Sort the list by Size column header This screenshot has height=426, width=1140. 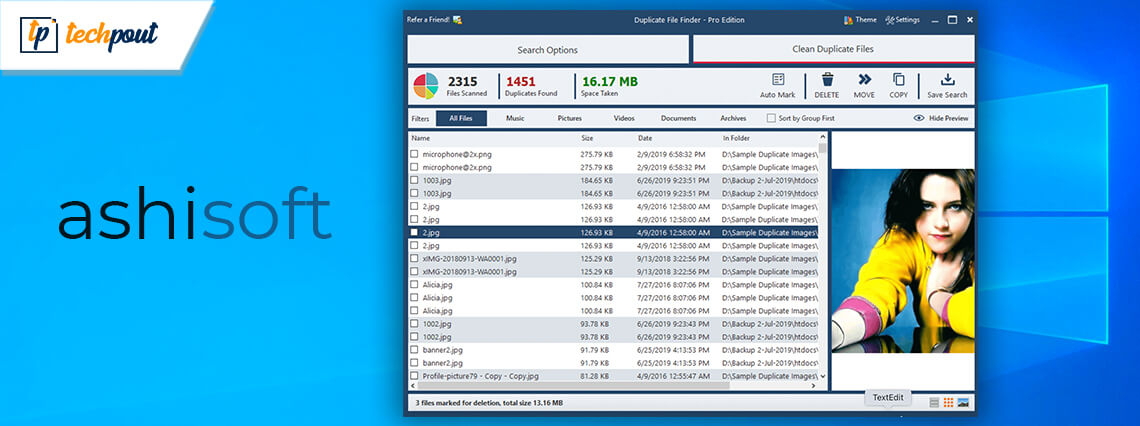[x=587, y=138]
